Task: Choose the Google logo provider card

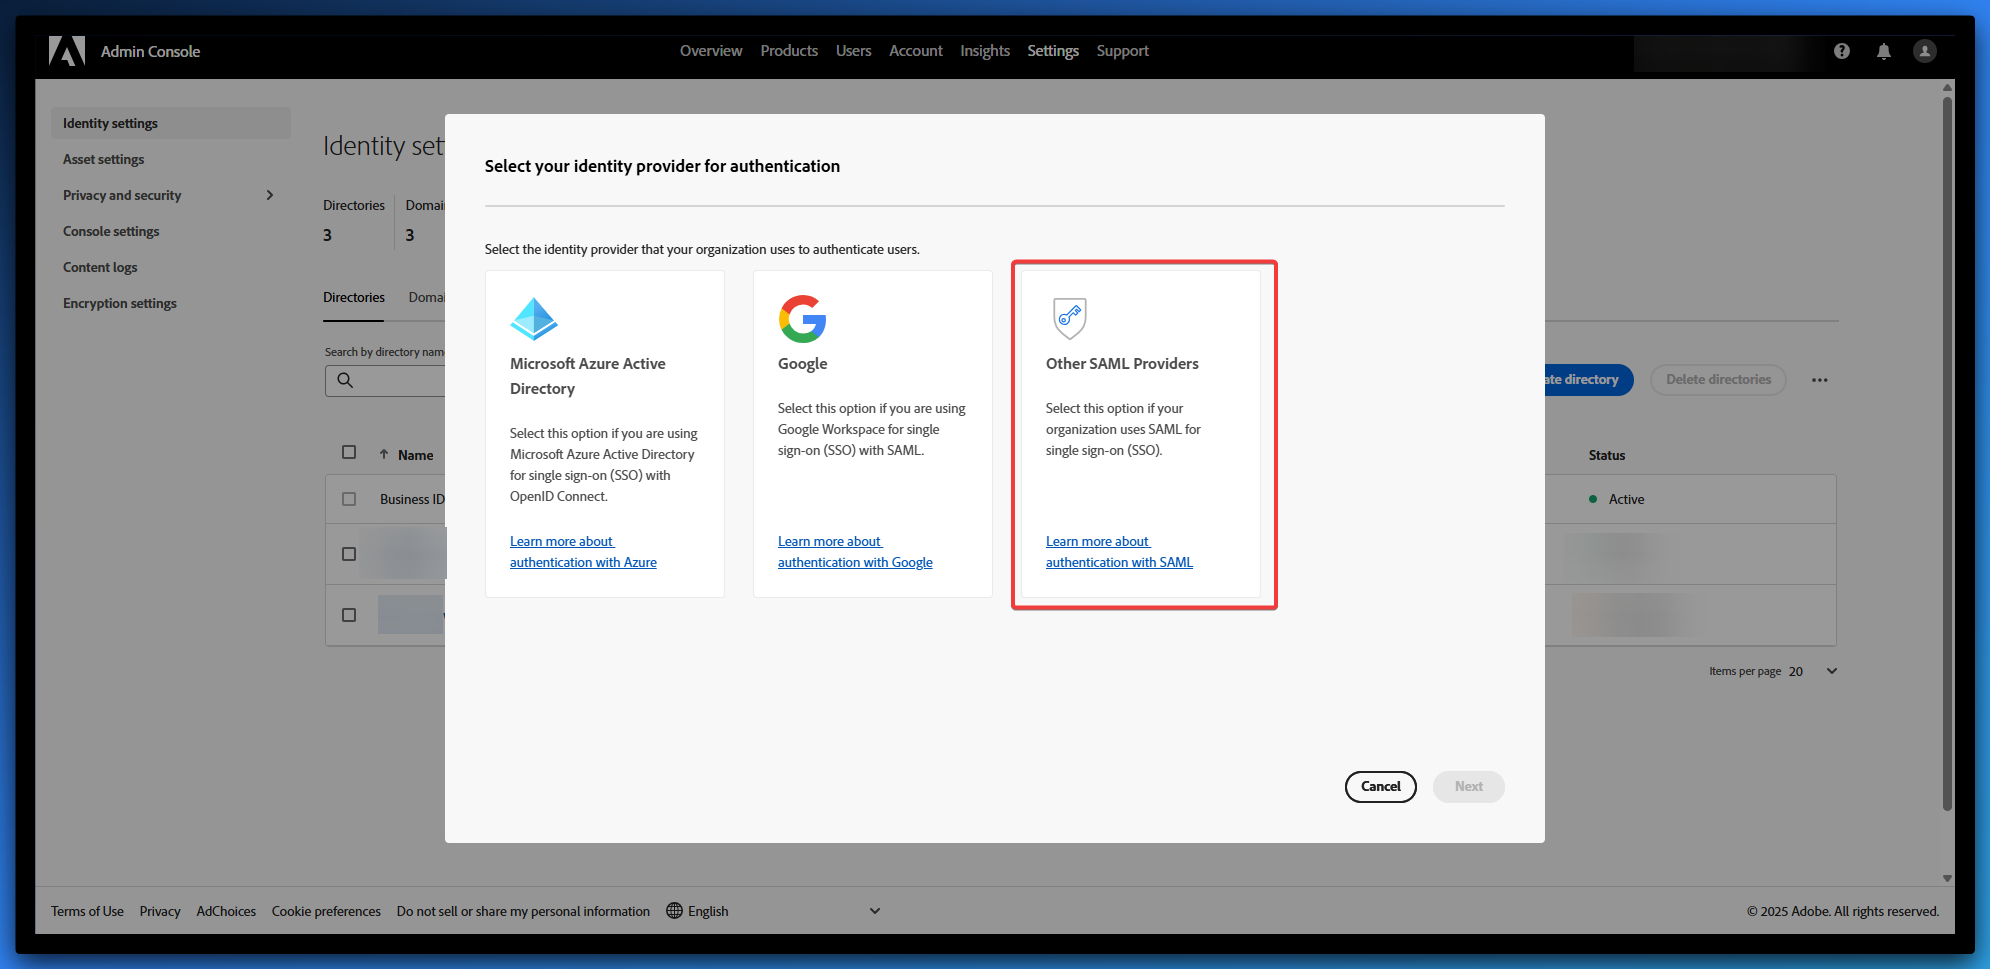Action: (802, 319)
